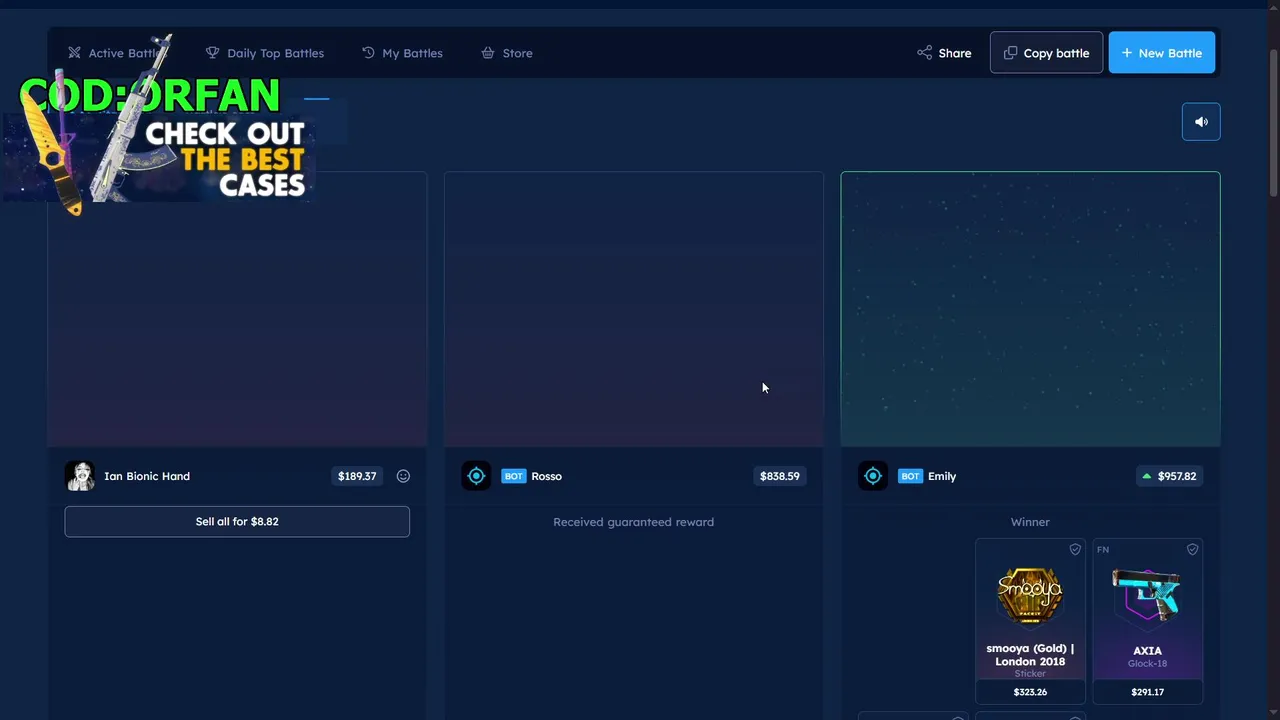Screen dimensions: 1280x720
Task: Click the BOT badge beside Rosso
Action: point(513,476)
